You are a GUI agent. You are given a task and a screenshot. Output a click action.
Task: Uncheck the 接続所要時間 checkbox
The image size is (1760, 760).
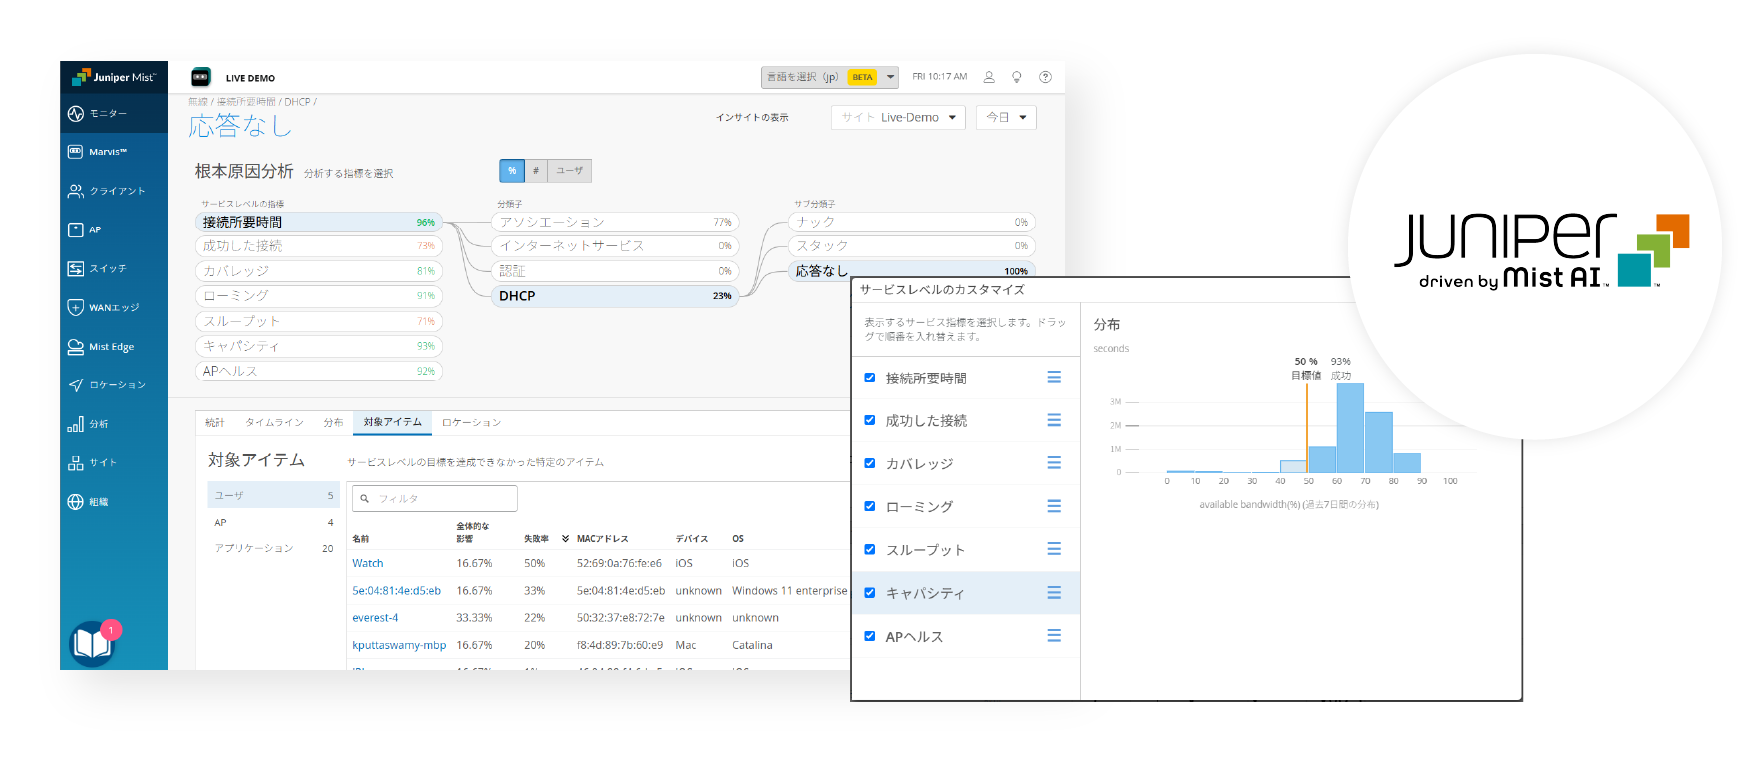click(870, 378)
